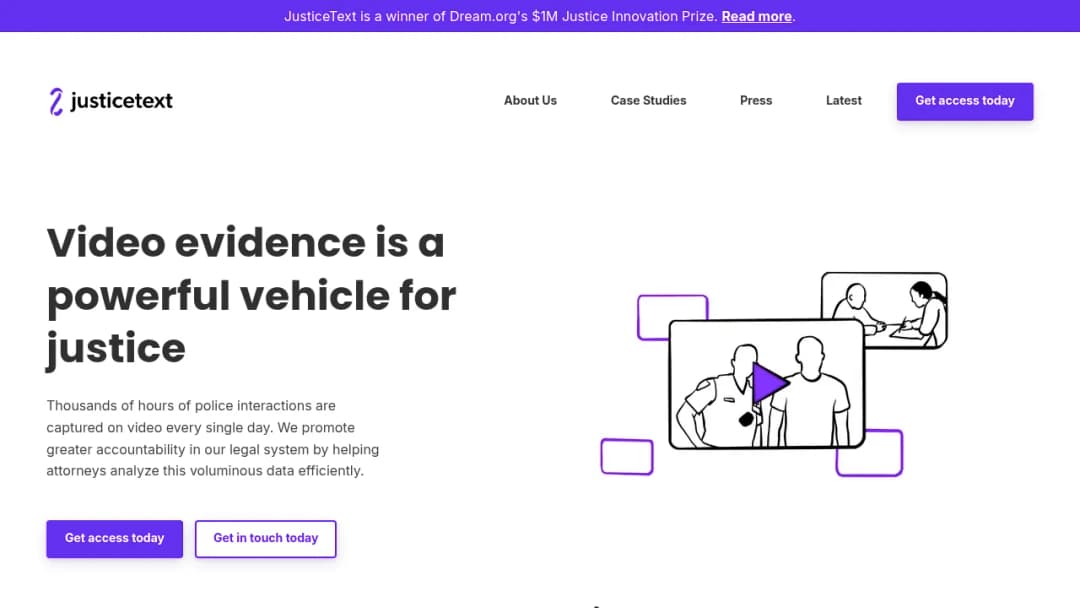Click the justicetext wordmark
The width and height of the screenshot is (1080, 608).
point(121,101)
